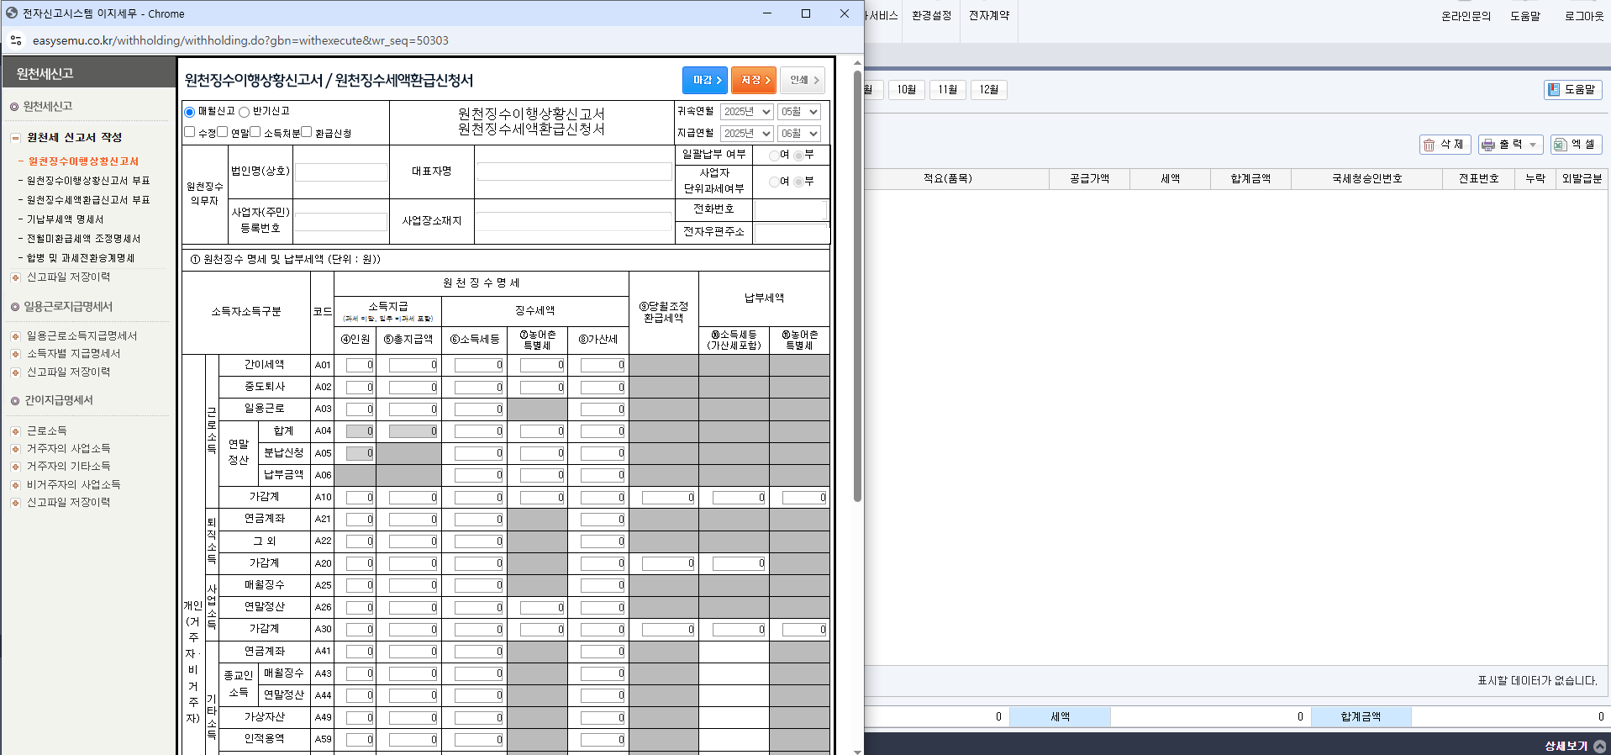Click the plus icon beside 거주자의 기타소득
Screen dimensions: 1611x755
tap(15, 467)
